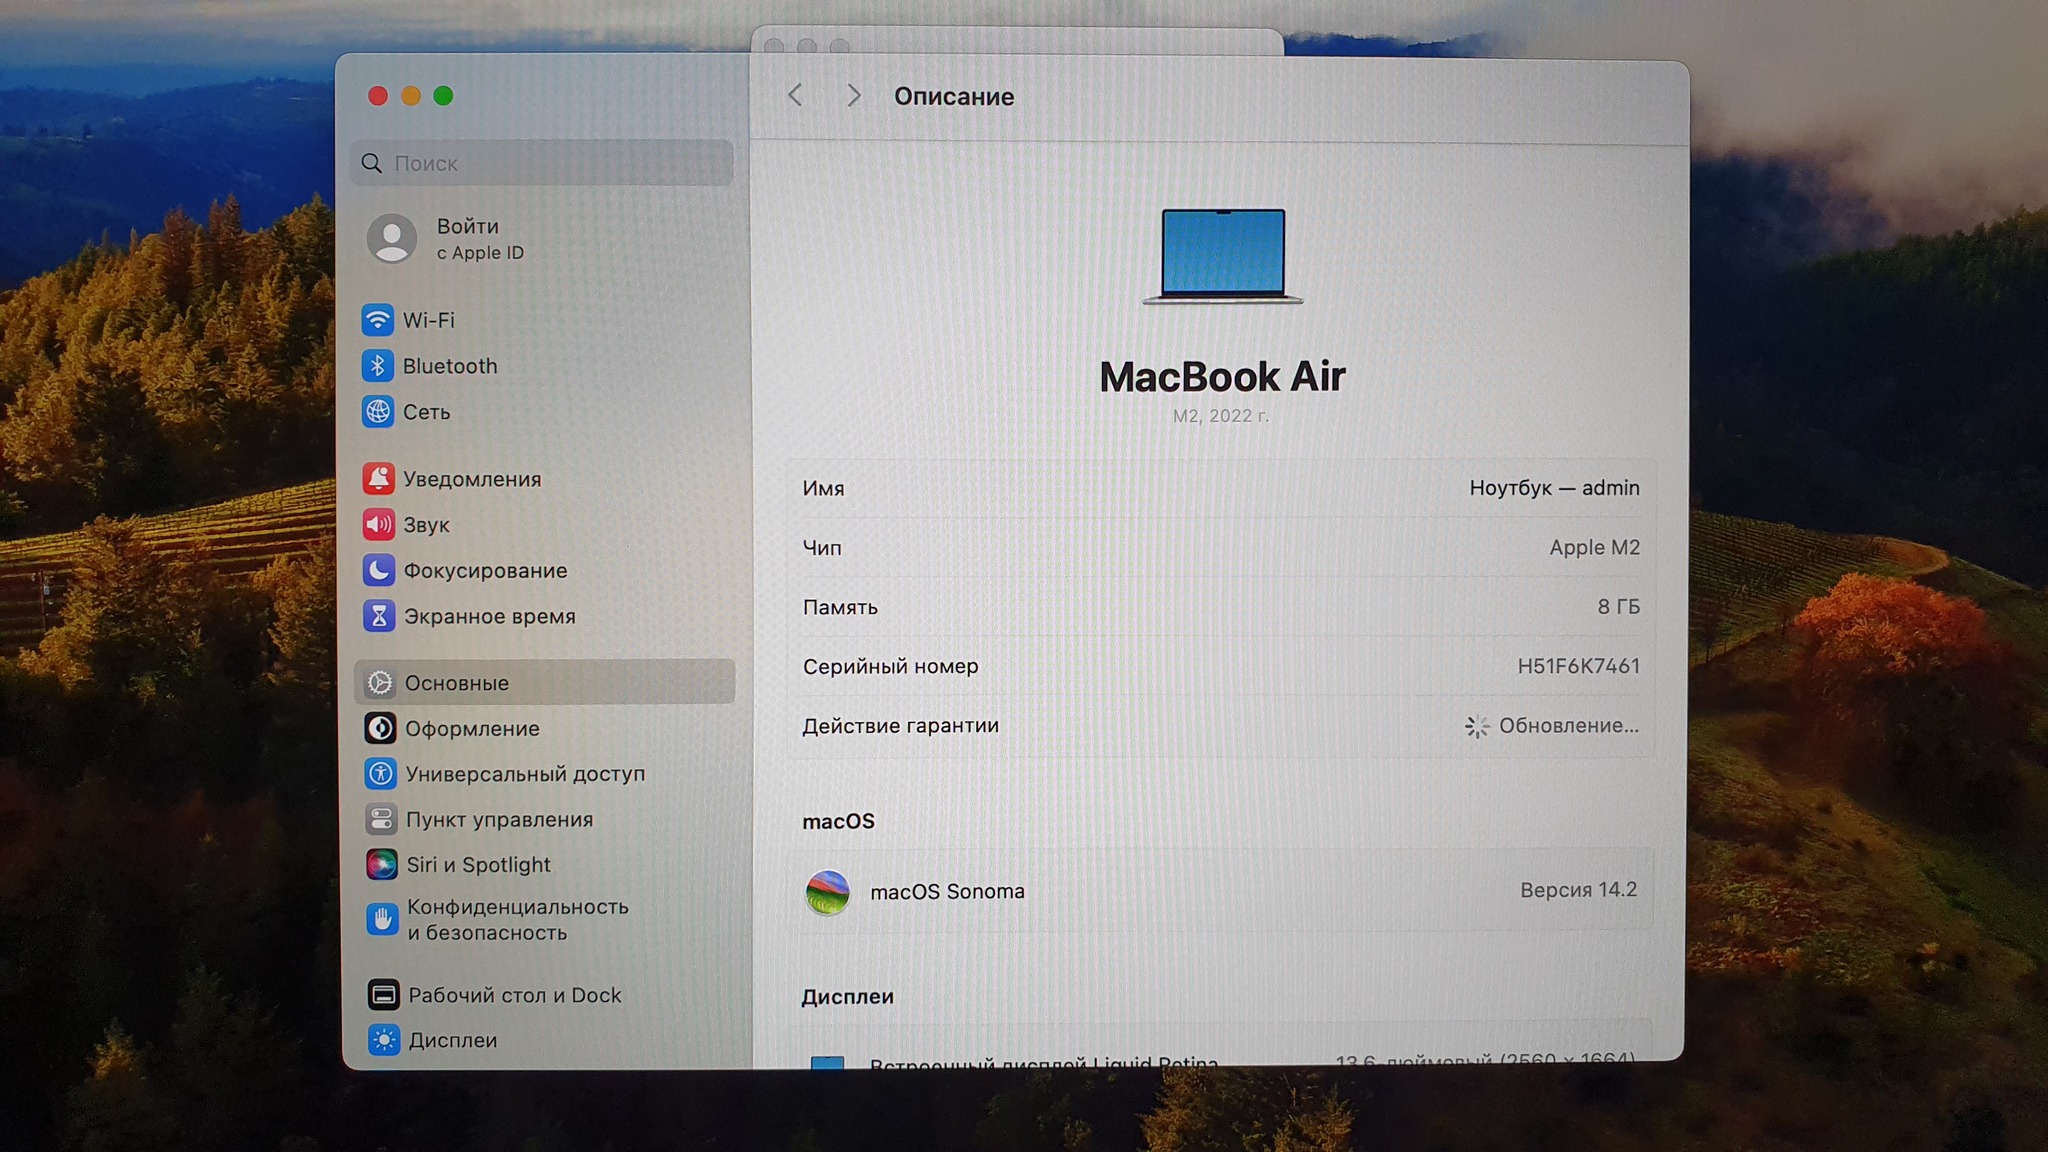Click the Фокусирование moon icon
2048x1152 pixels.
tap(378, 570)
